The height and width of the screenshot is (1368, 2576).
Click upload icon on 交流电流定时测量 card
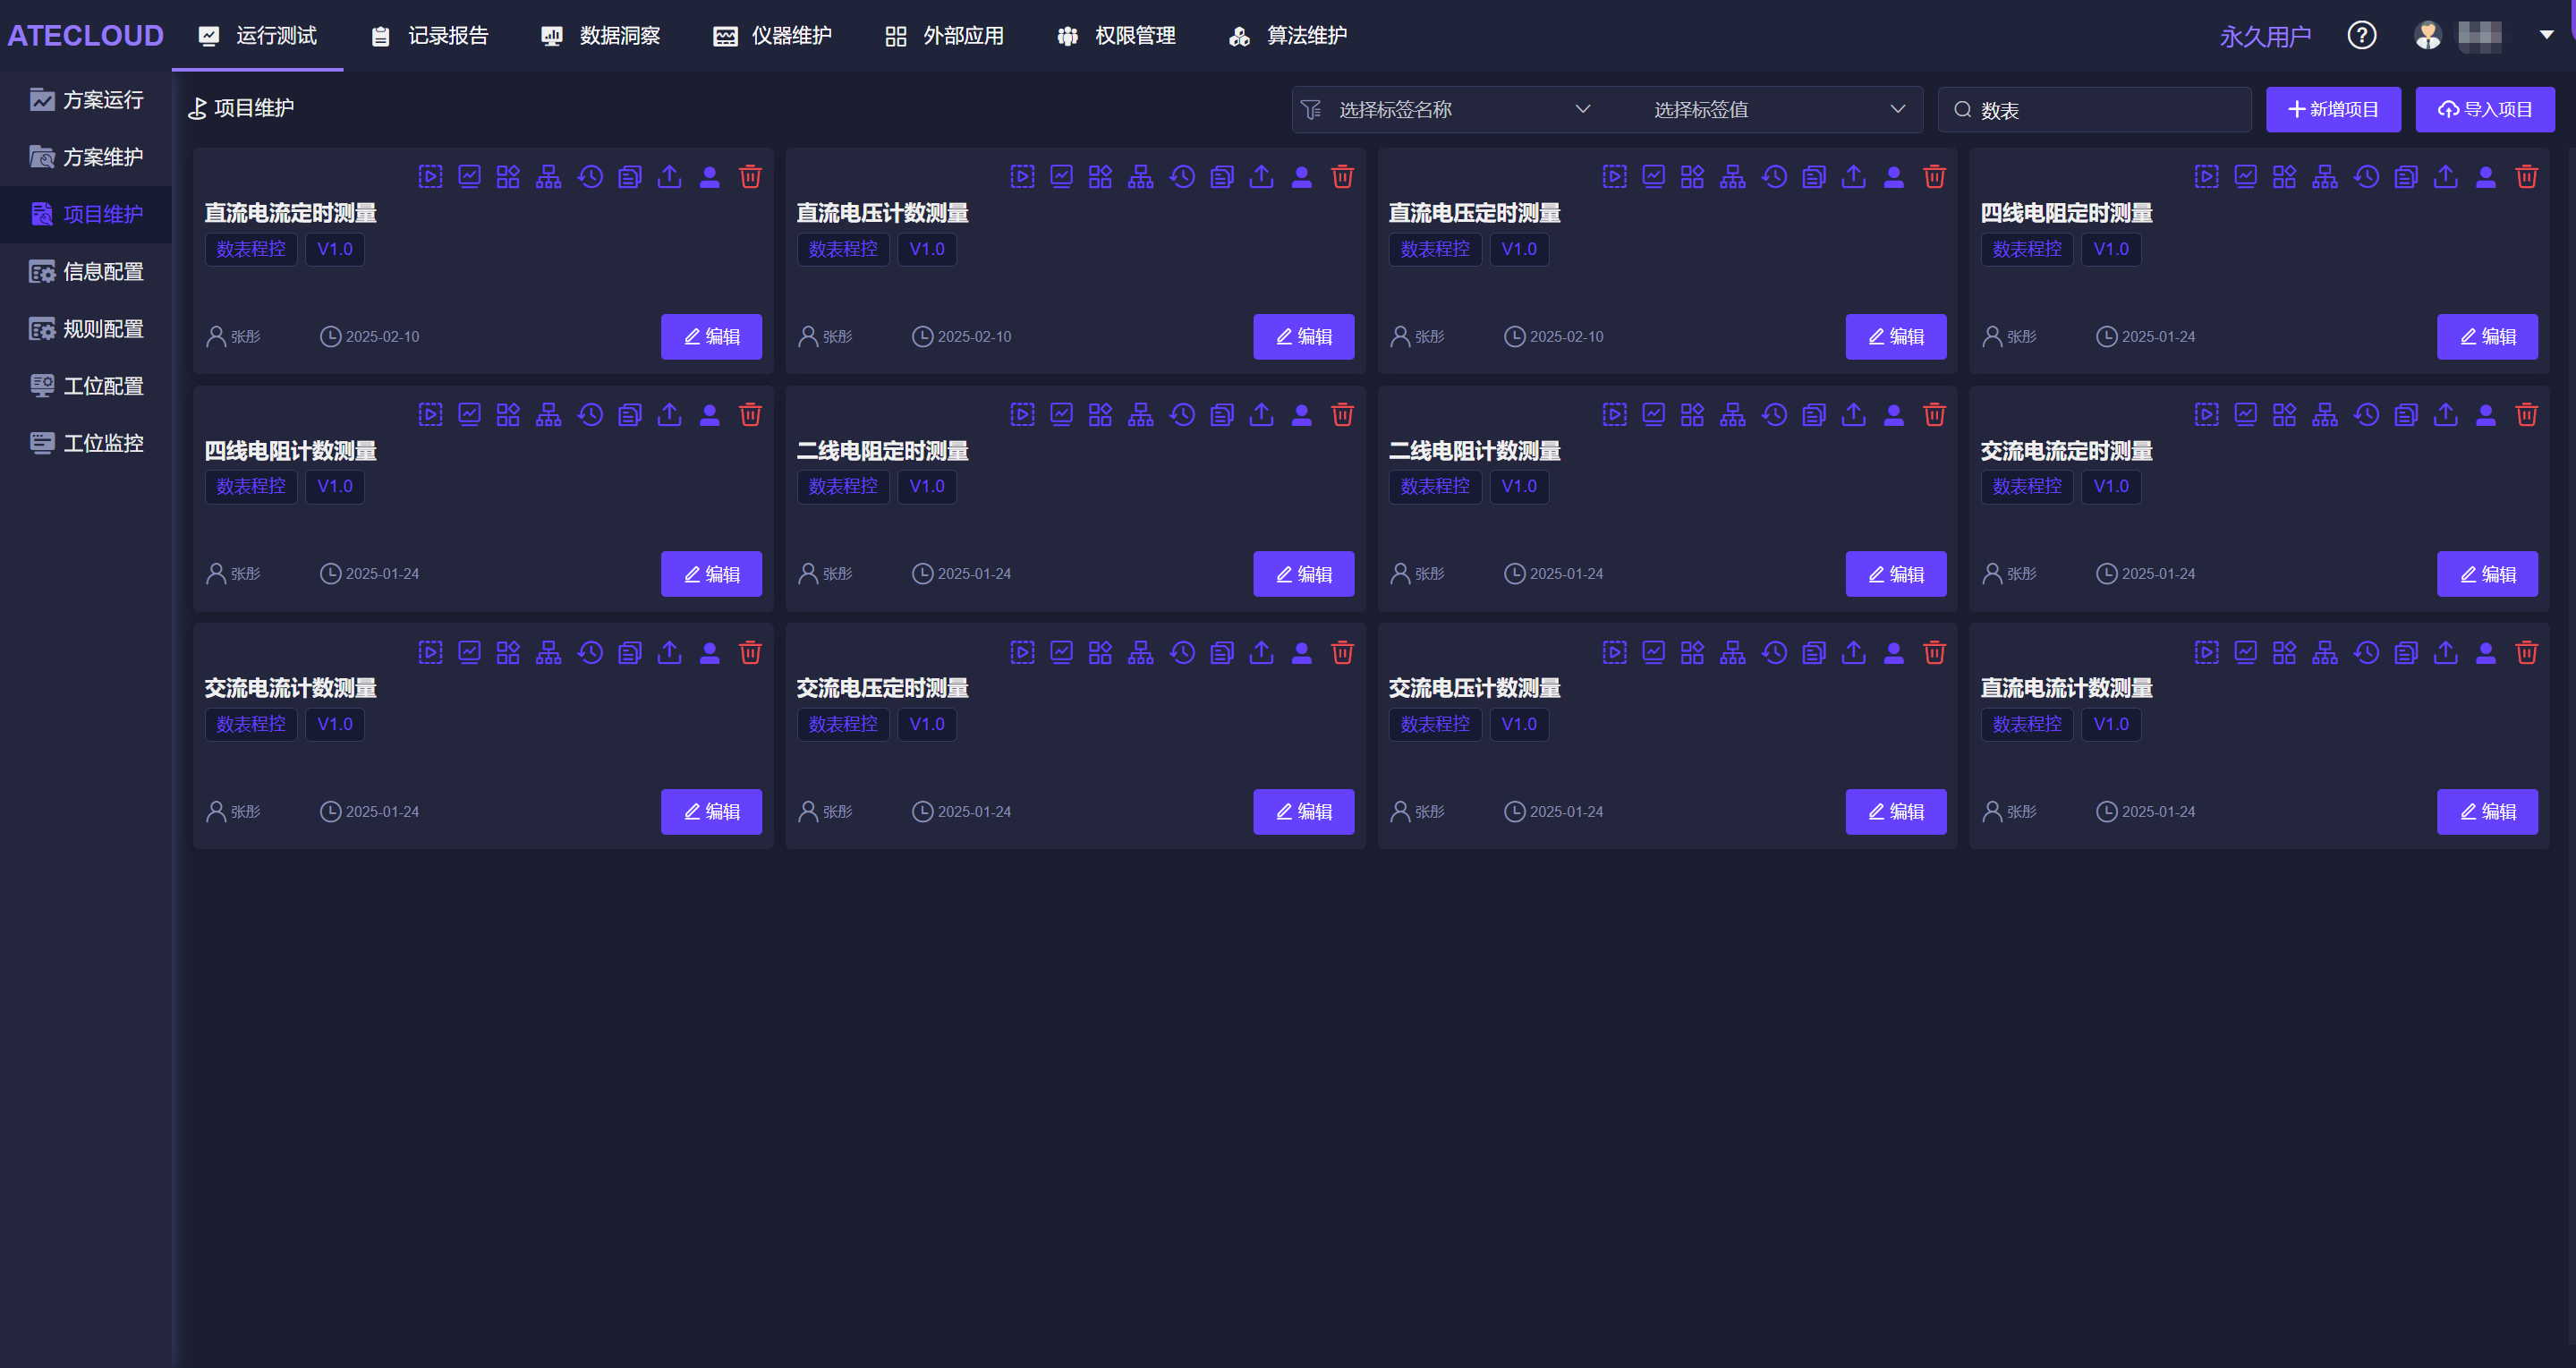pos(2446,415)
